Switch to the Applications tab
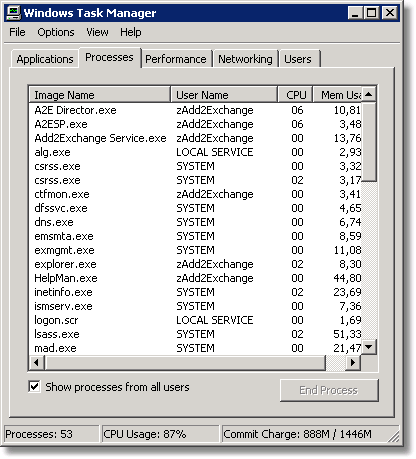Image resolution: width=416 pixels, height=459 pixels. [x=45, y=59]
